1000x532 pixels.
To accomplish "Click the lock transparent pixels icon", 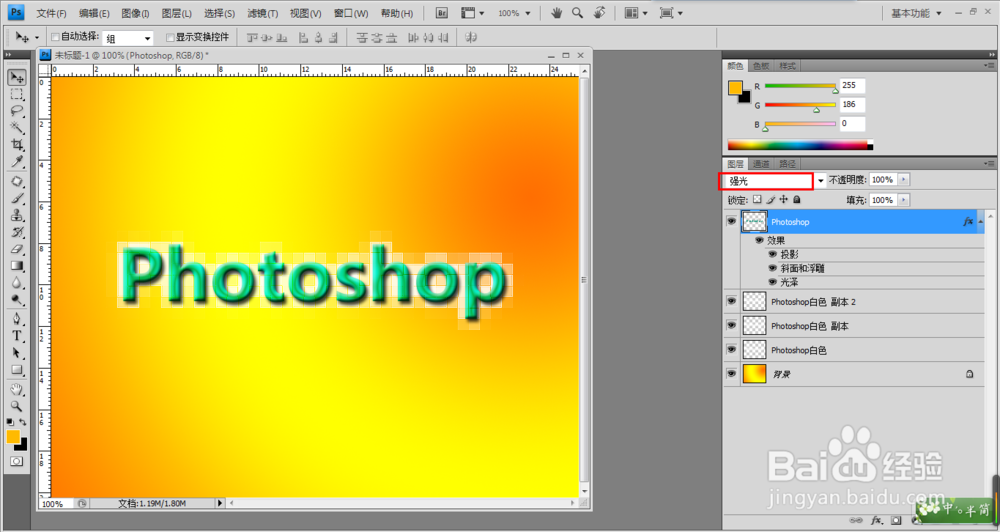I will tap(757, 200).
